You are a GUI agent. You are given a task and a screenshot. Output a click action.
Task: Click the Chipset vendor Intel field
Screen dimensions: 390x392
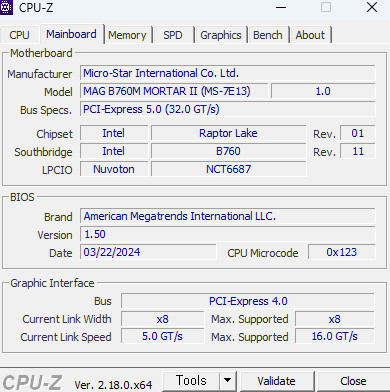click(x=114, y=133)
